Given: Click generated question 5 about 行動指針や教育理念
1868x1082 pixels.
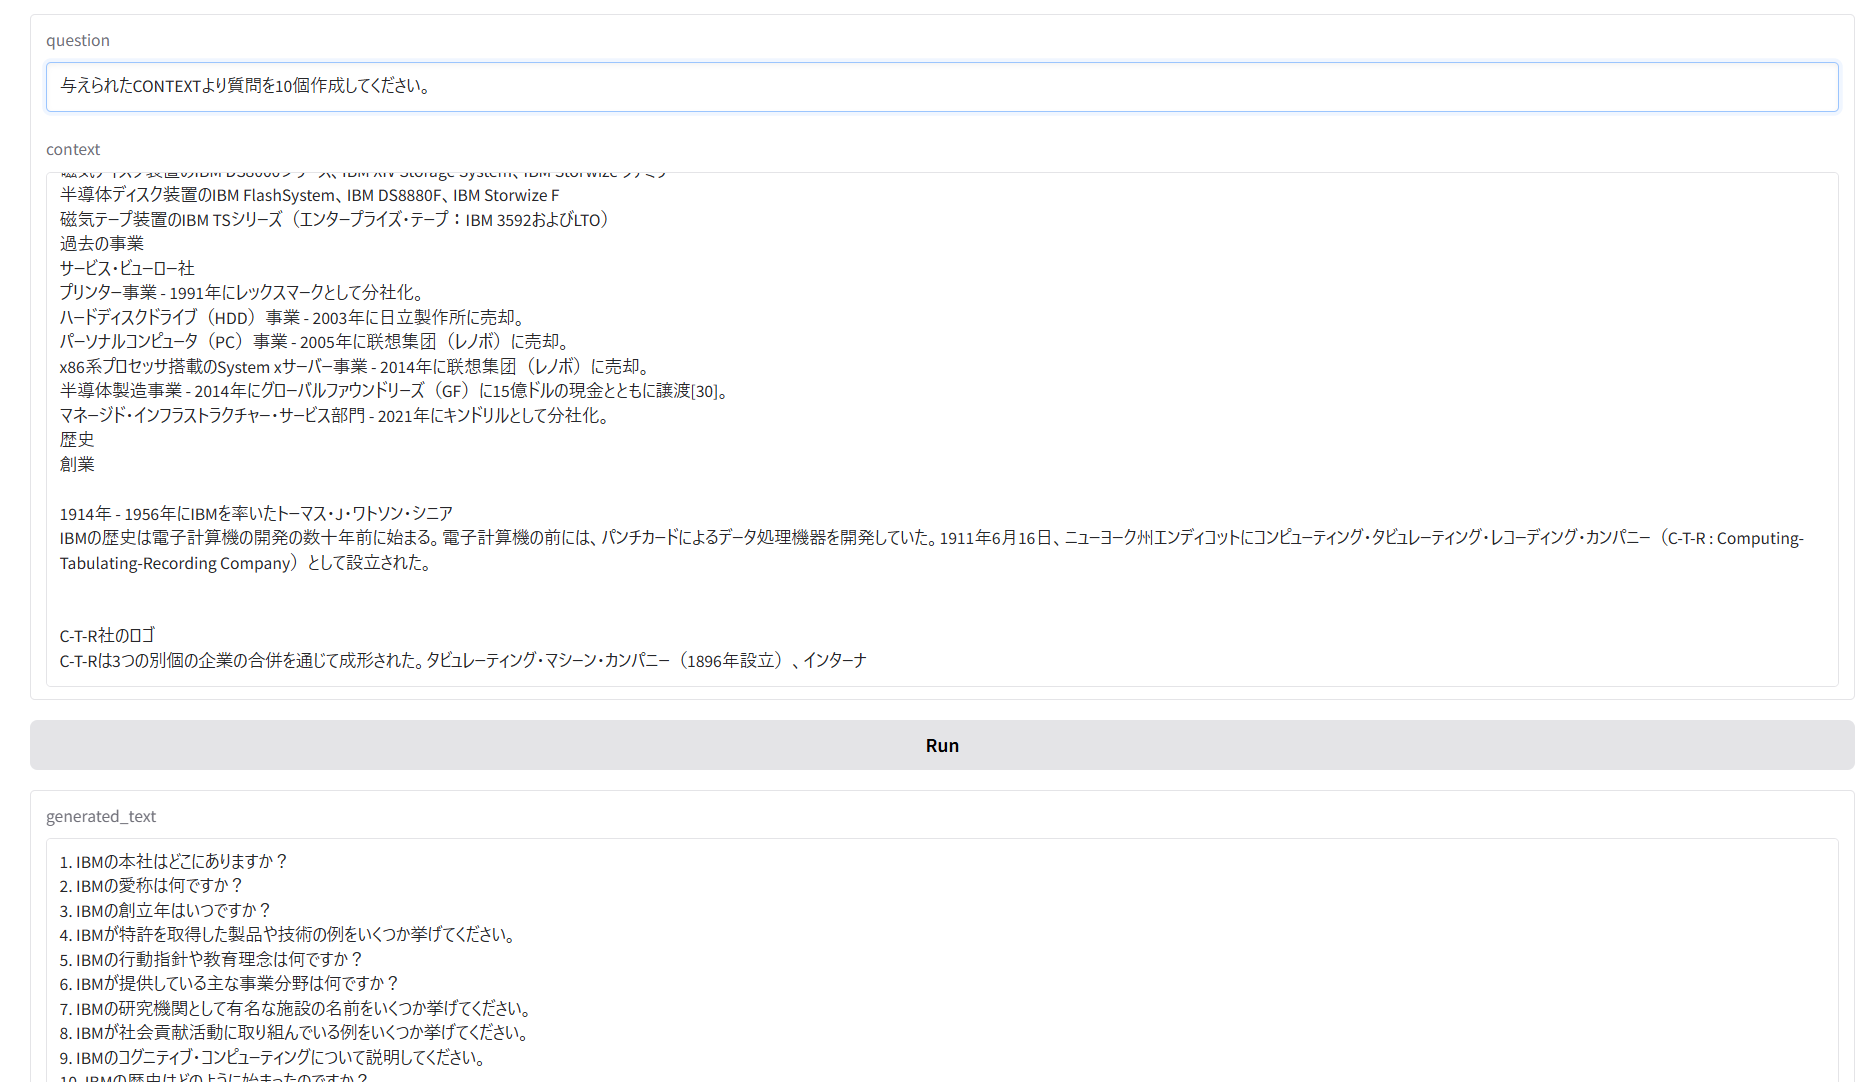Looking at the screenshot, I should coord(211,959).
